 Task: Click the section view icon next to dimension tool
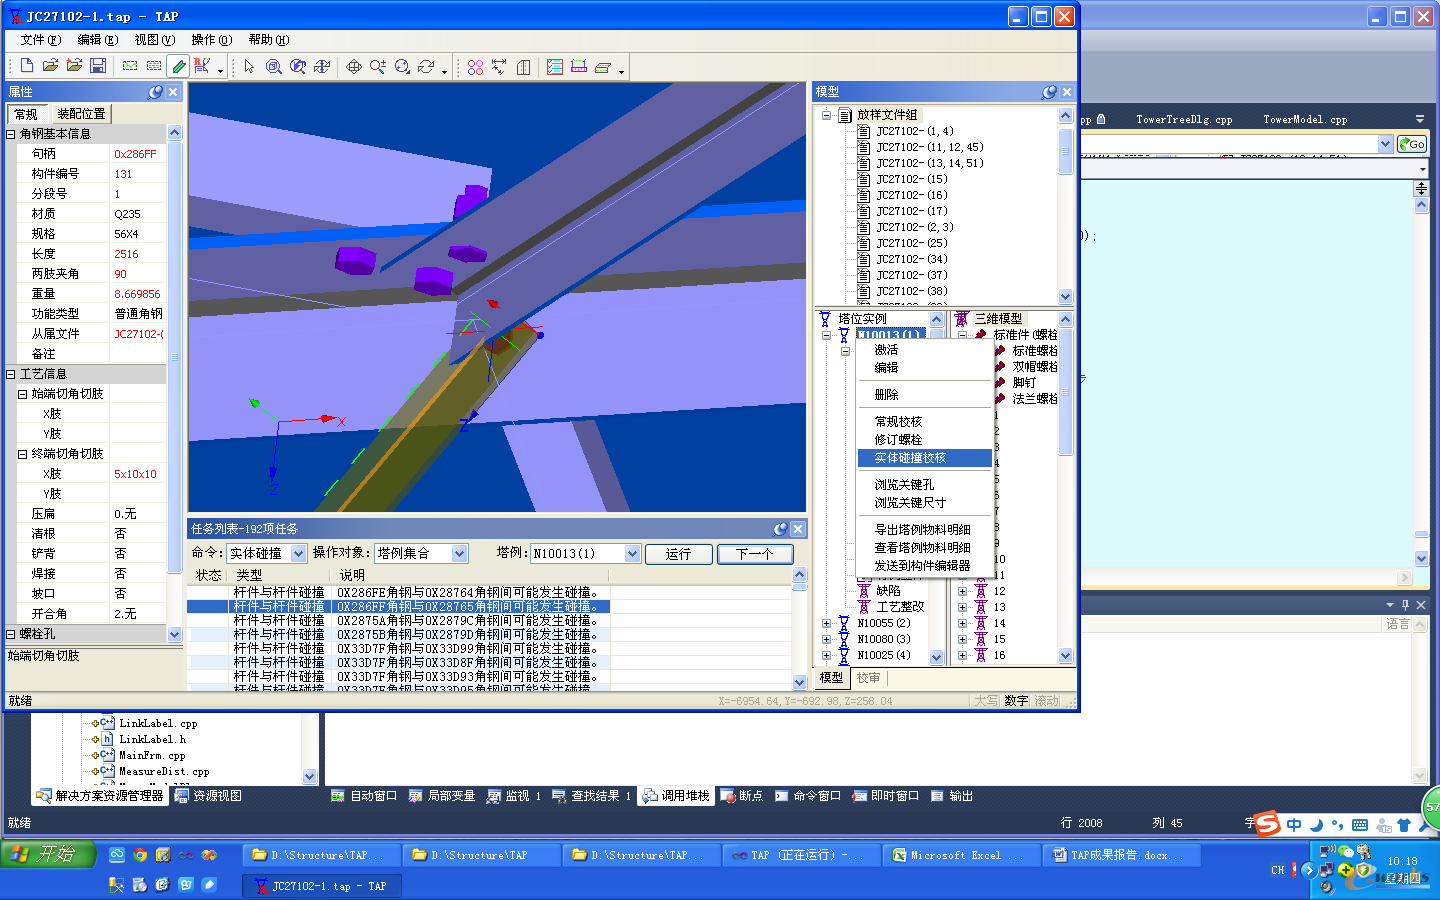[x=523, y=66]
